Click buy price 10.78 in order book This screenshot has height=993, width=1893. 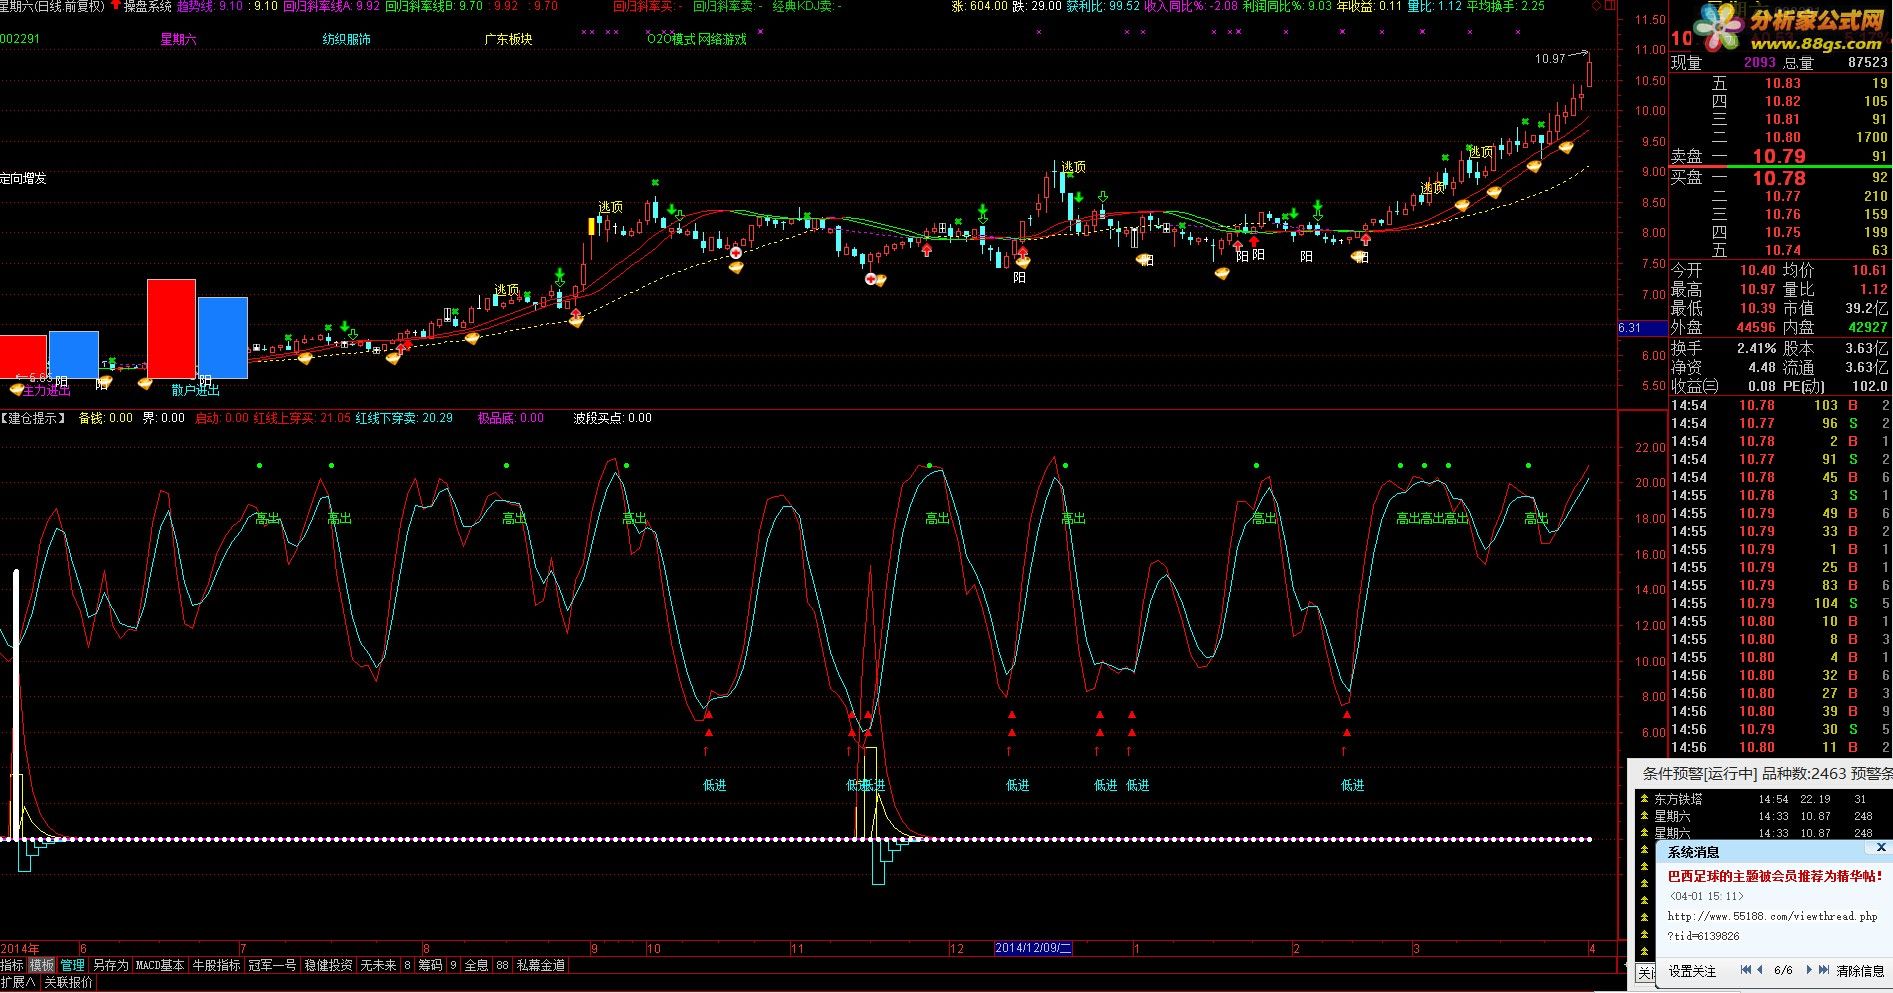coord(1779,178)
